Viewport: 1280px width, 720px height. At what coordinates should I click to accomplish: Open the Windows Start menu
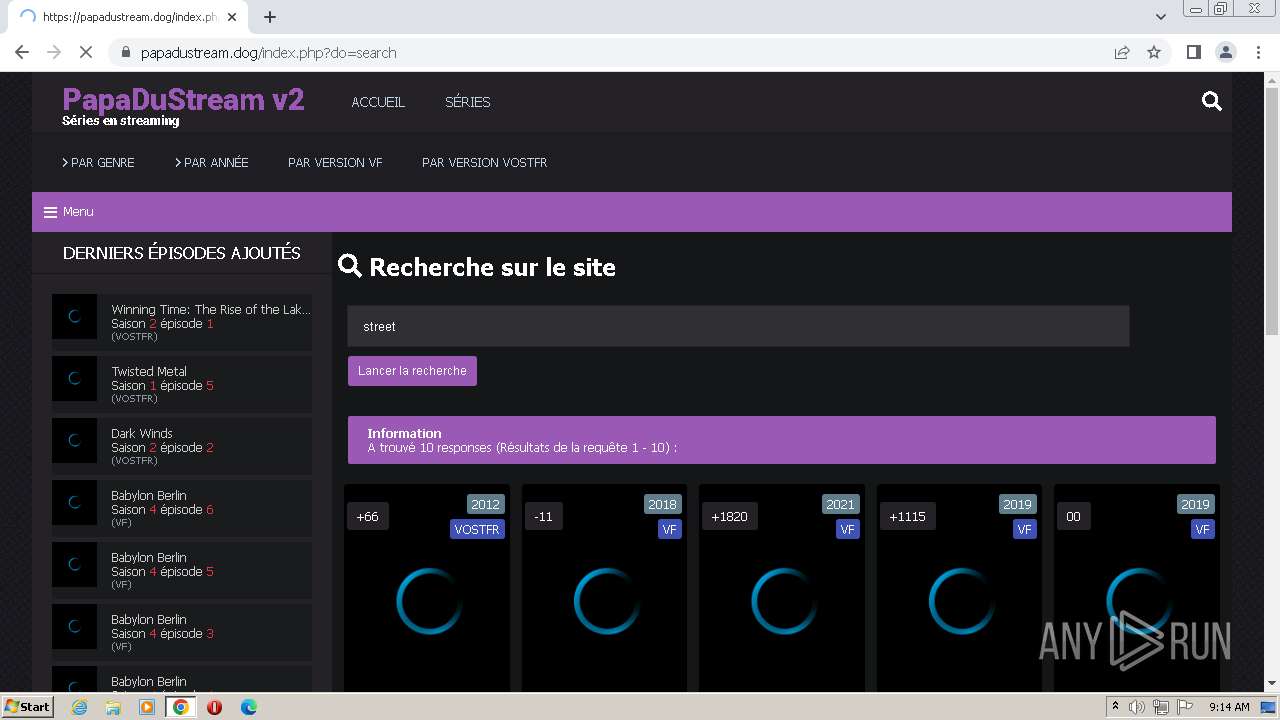(27, 707)
